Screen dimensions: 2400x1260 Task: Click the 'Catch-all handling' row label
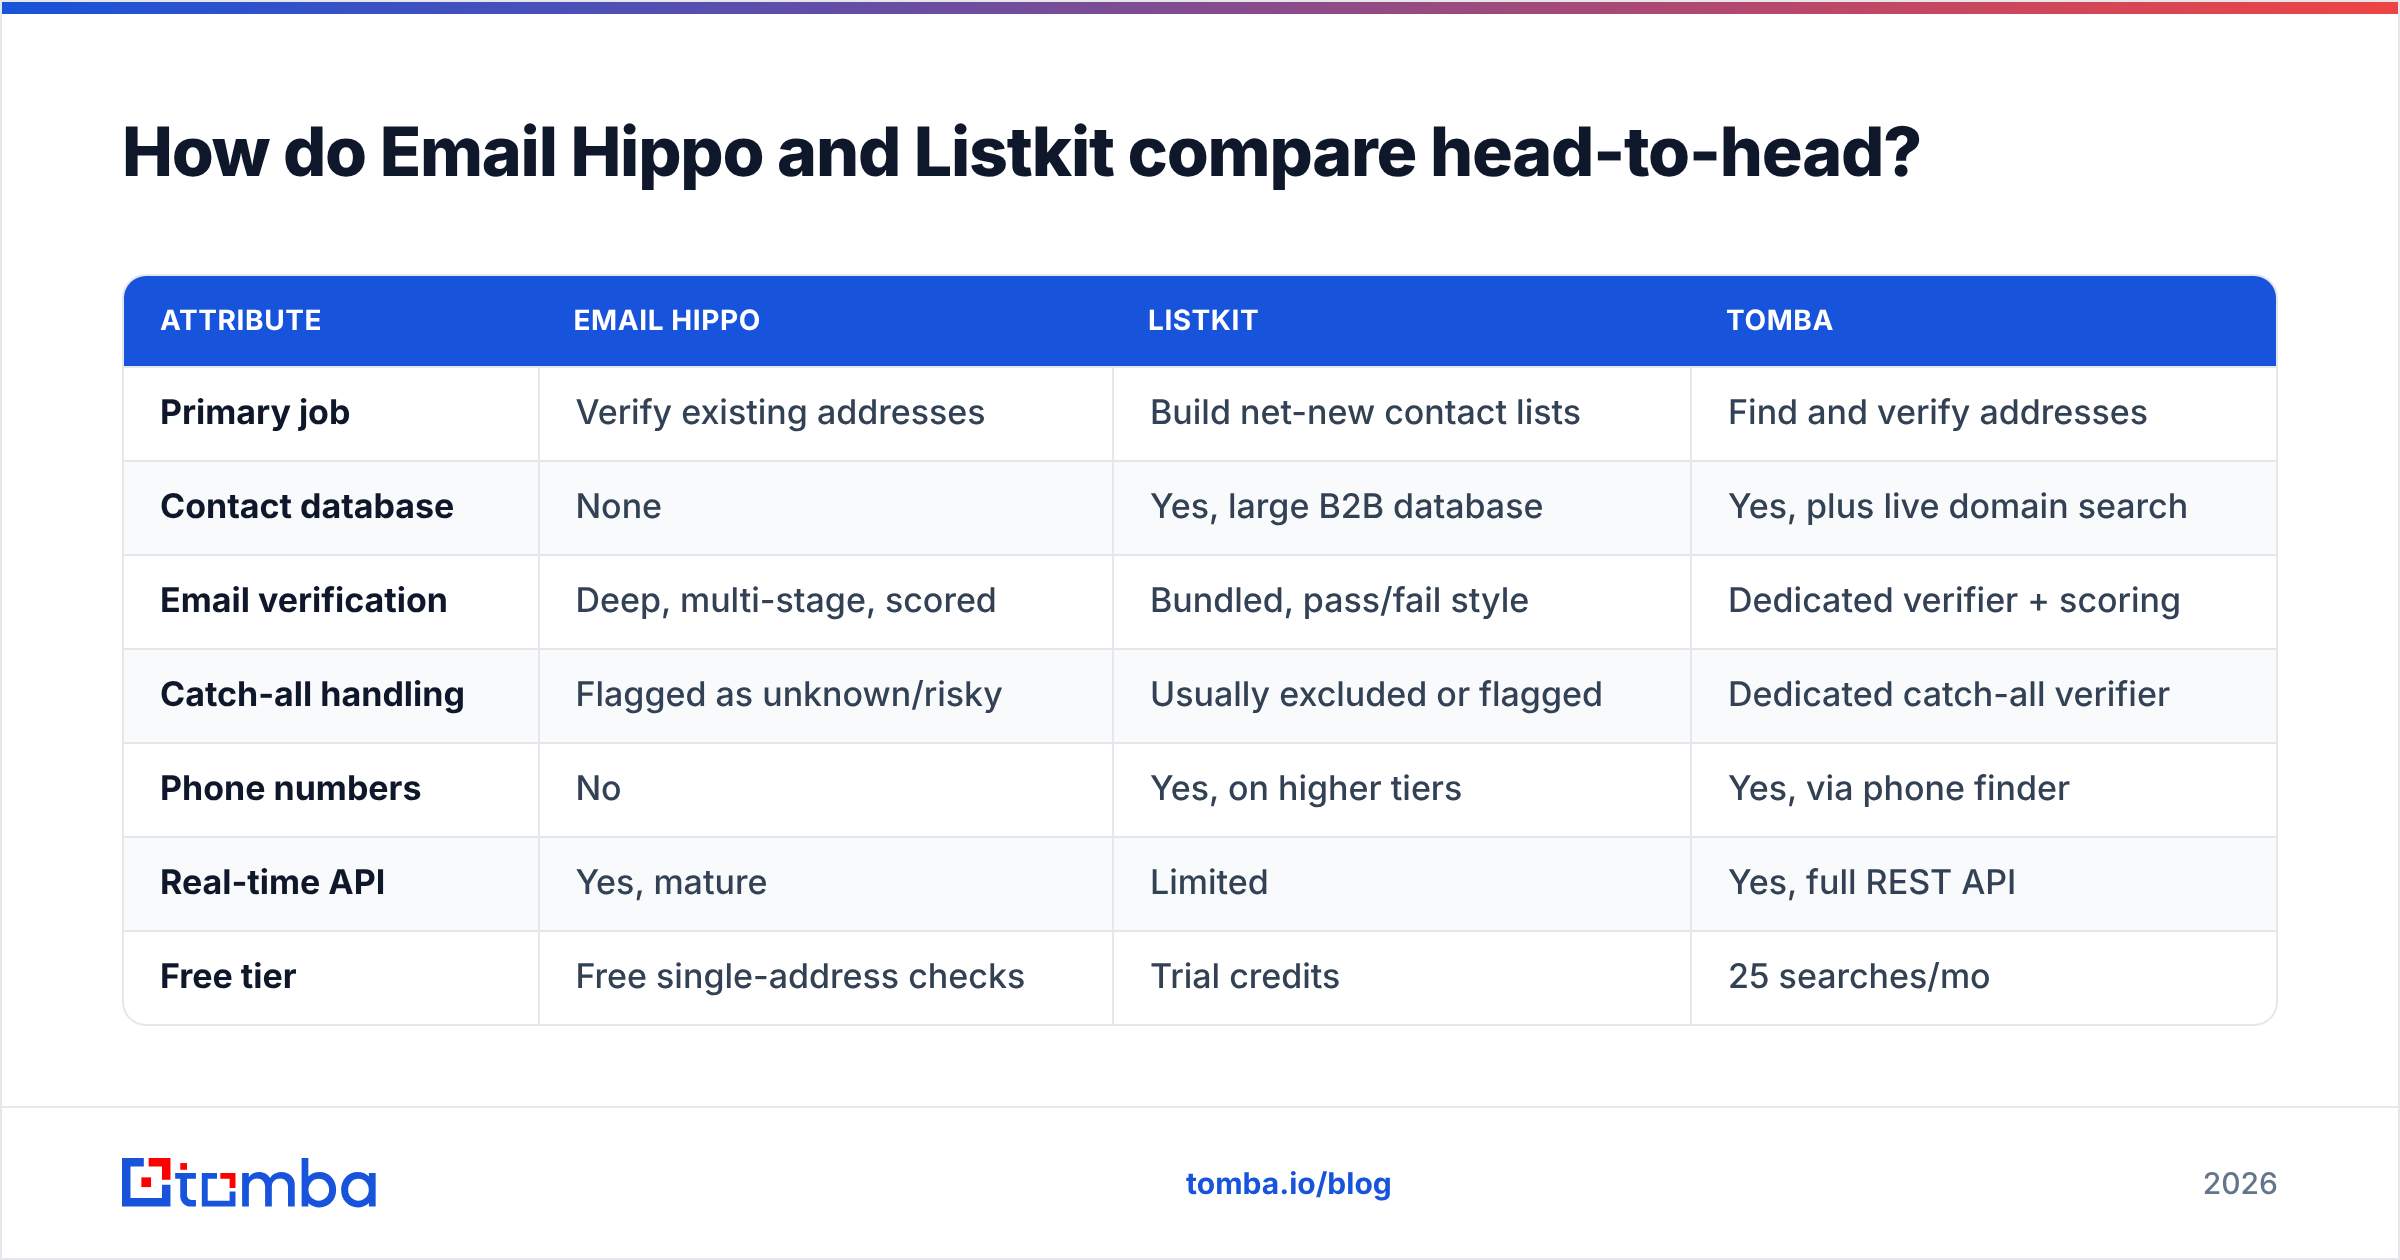tap(312, 695)
